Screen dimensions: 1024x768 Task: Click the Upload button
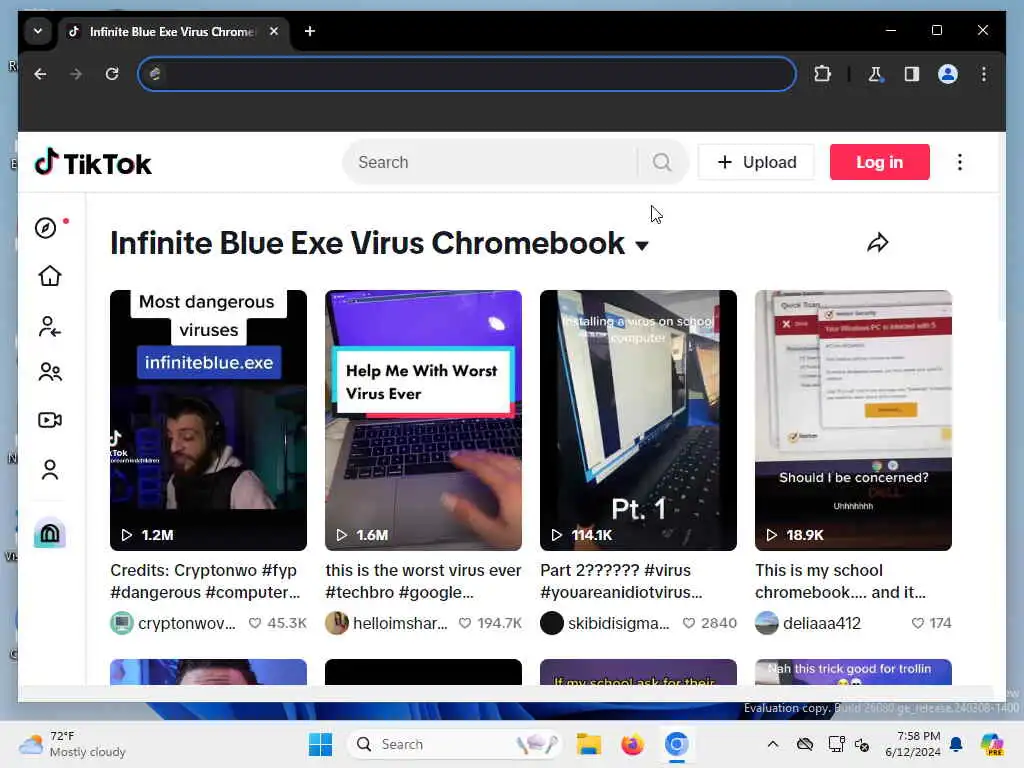click(x=756, y=162)
